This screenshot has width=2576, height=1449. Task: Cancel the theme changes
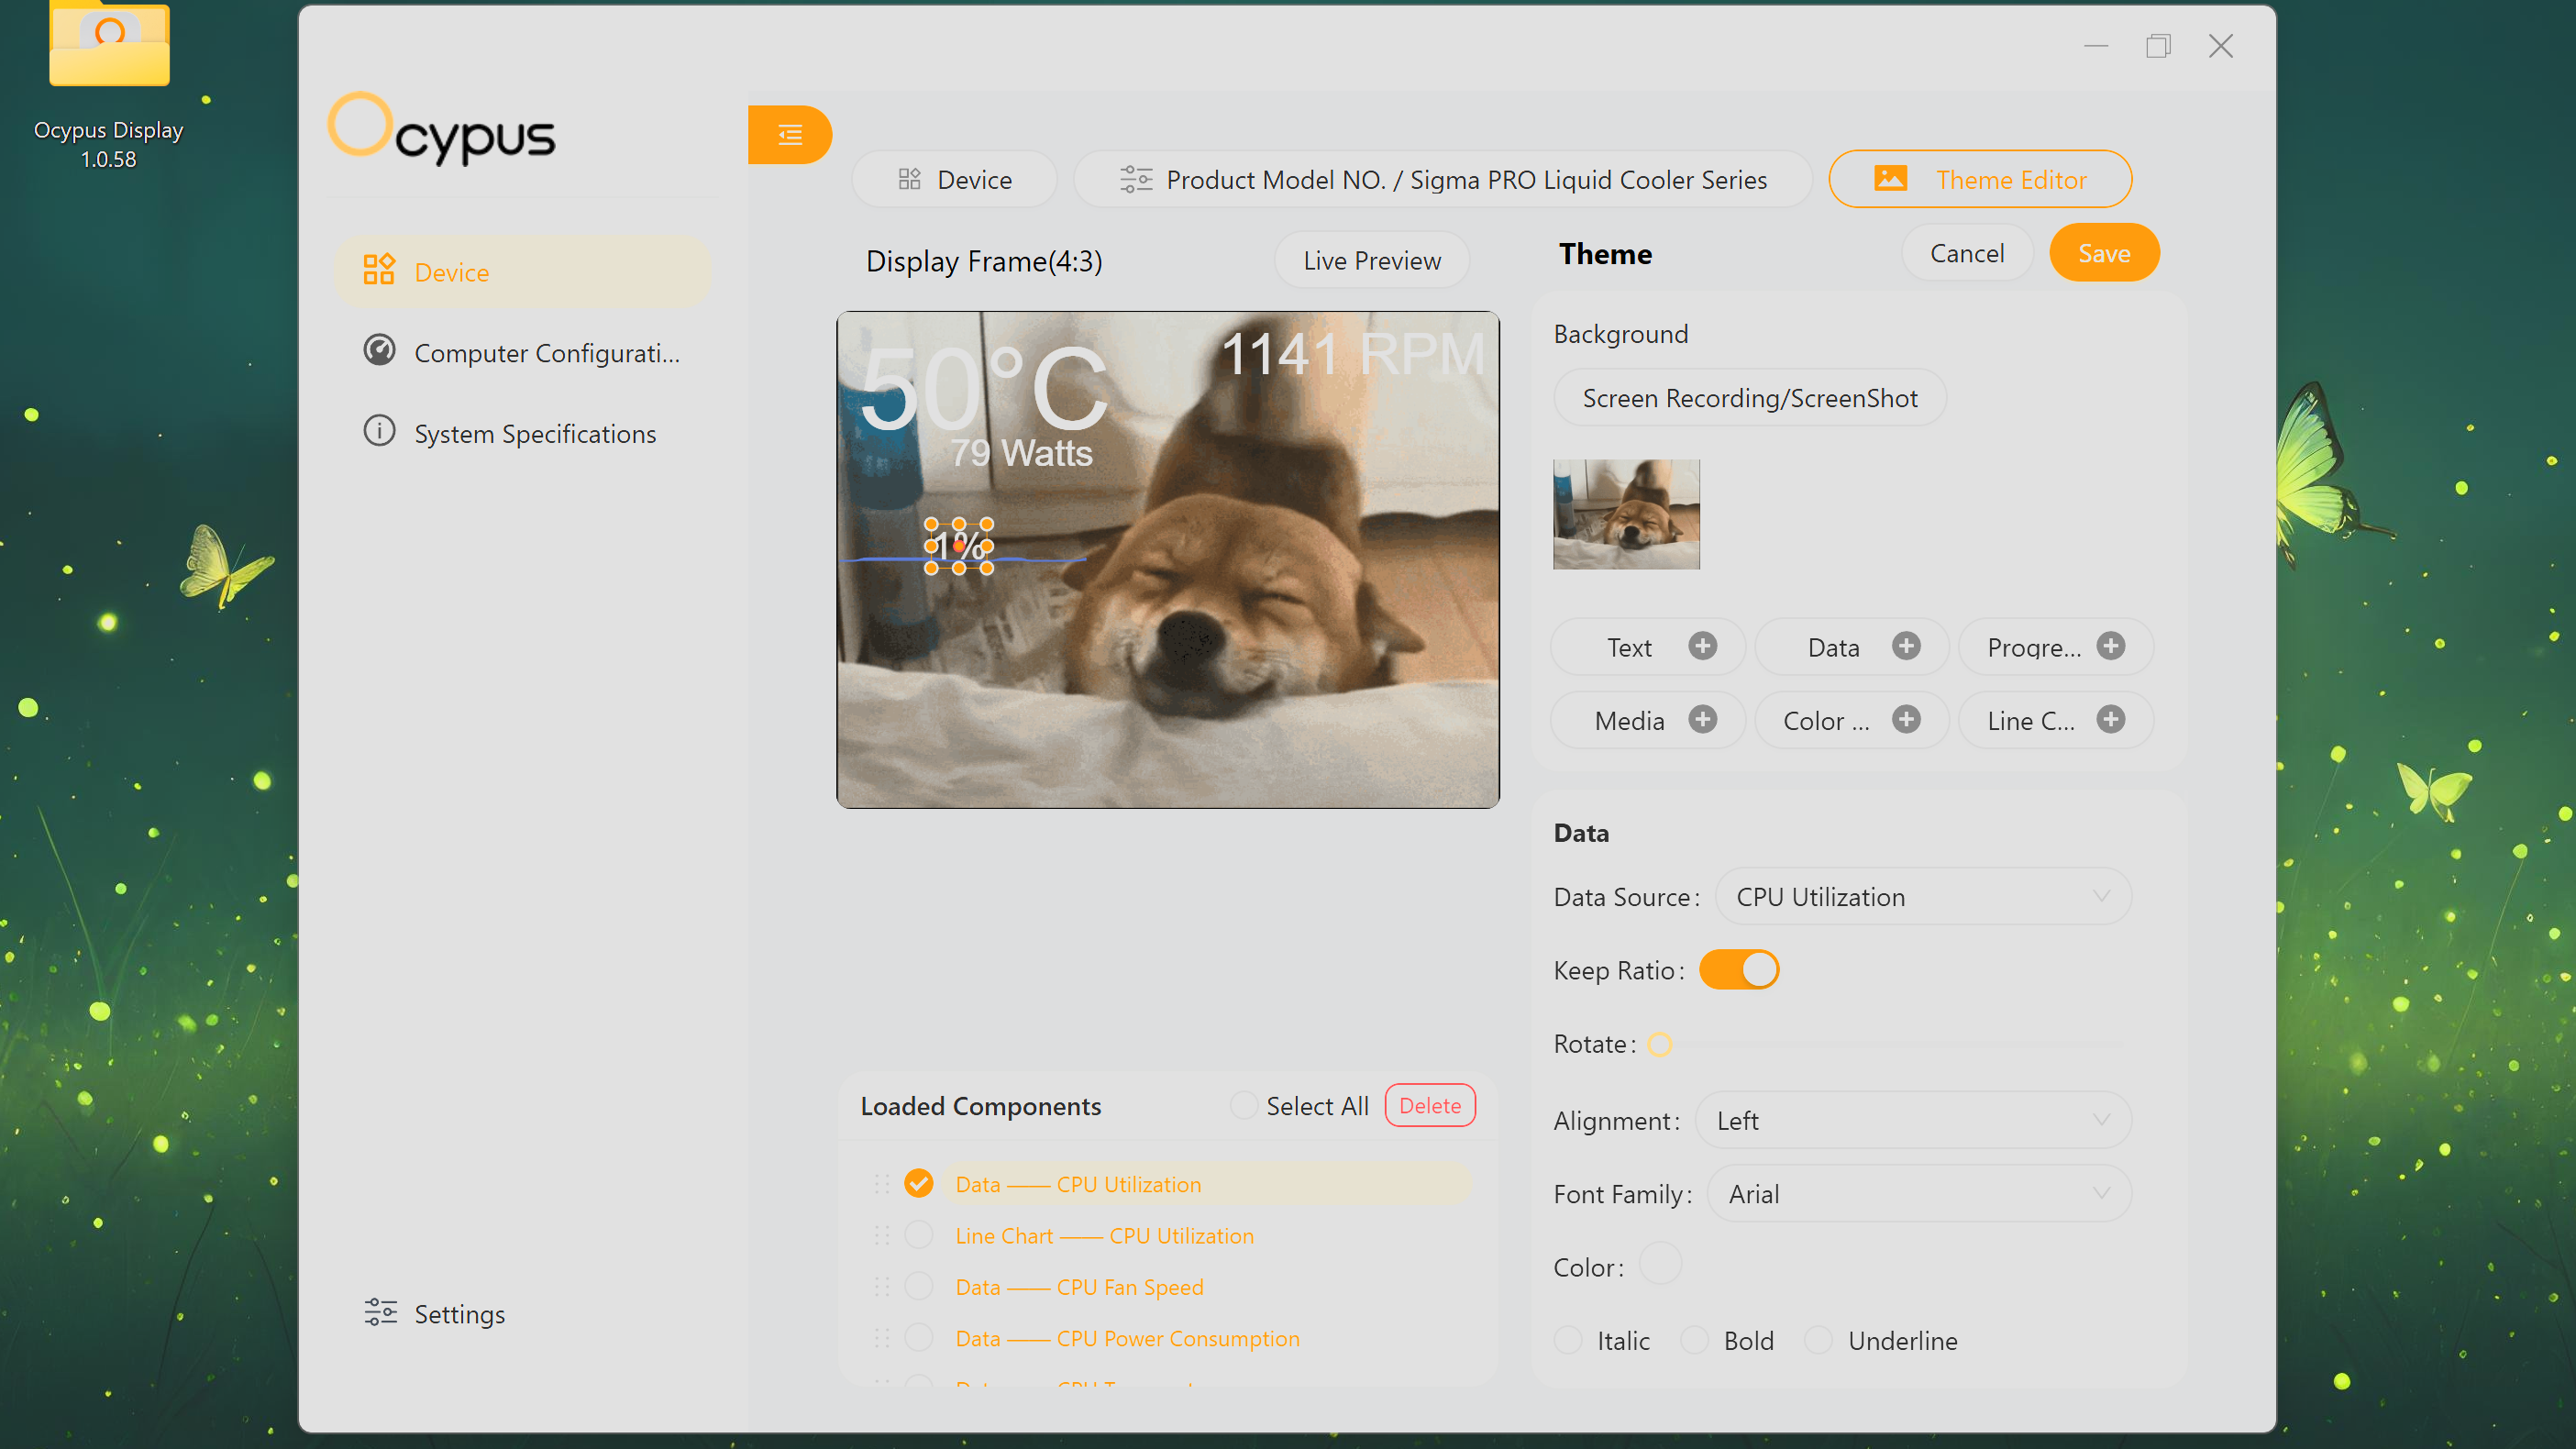coord(1967,253)
